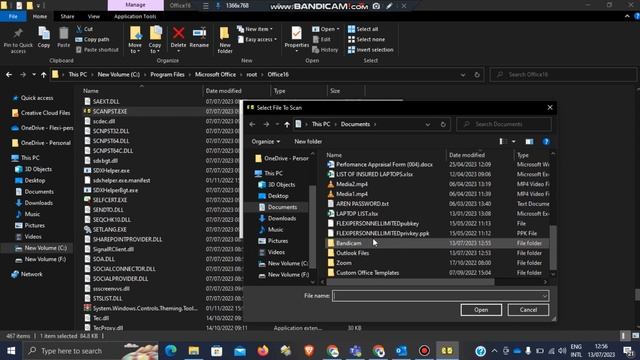
Task: Click the Open button in dialog
Action: 481,310
